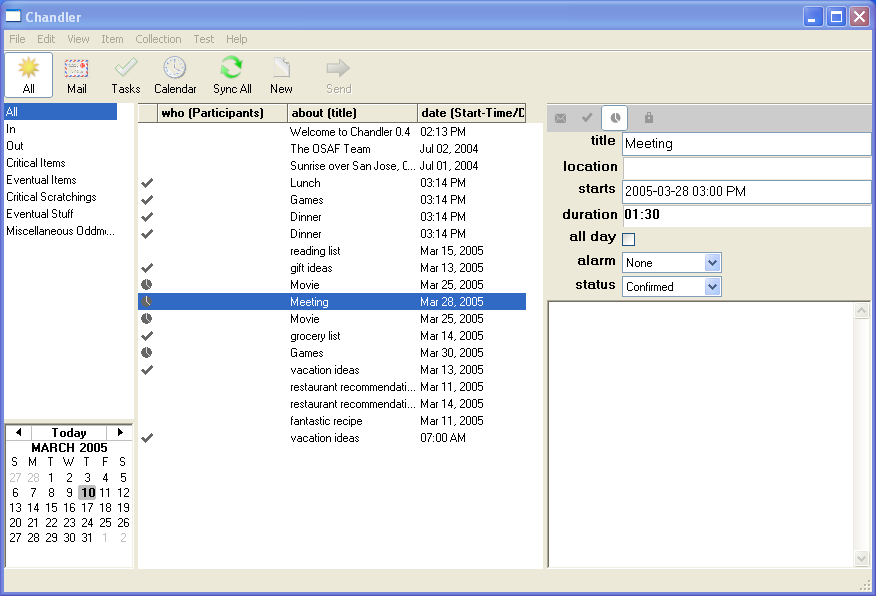Click the Today button in mini calendar

pos(69,433)
